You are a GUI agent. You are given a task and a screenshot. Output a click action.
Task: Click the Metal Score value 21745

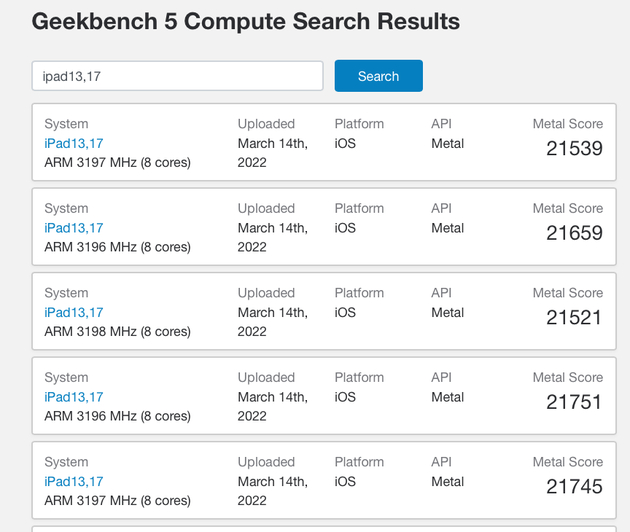pos(574,487)
